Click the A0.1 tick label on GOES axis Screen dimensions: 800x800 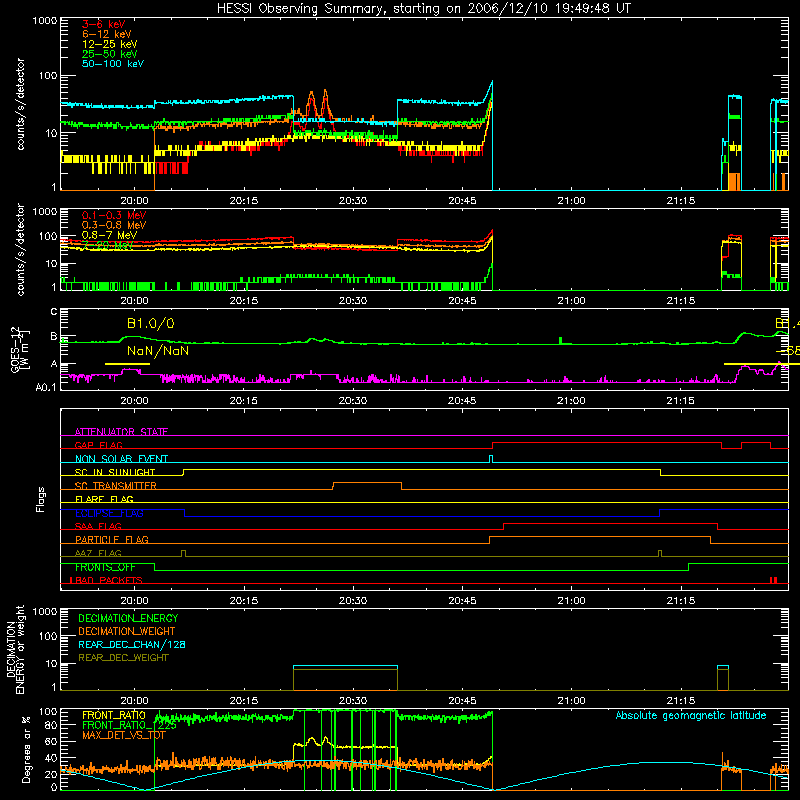(46, 388)
